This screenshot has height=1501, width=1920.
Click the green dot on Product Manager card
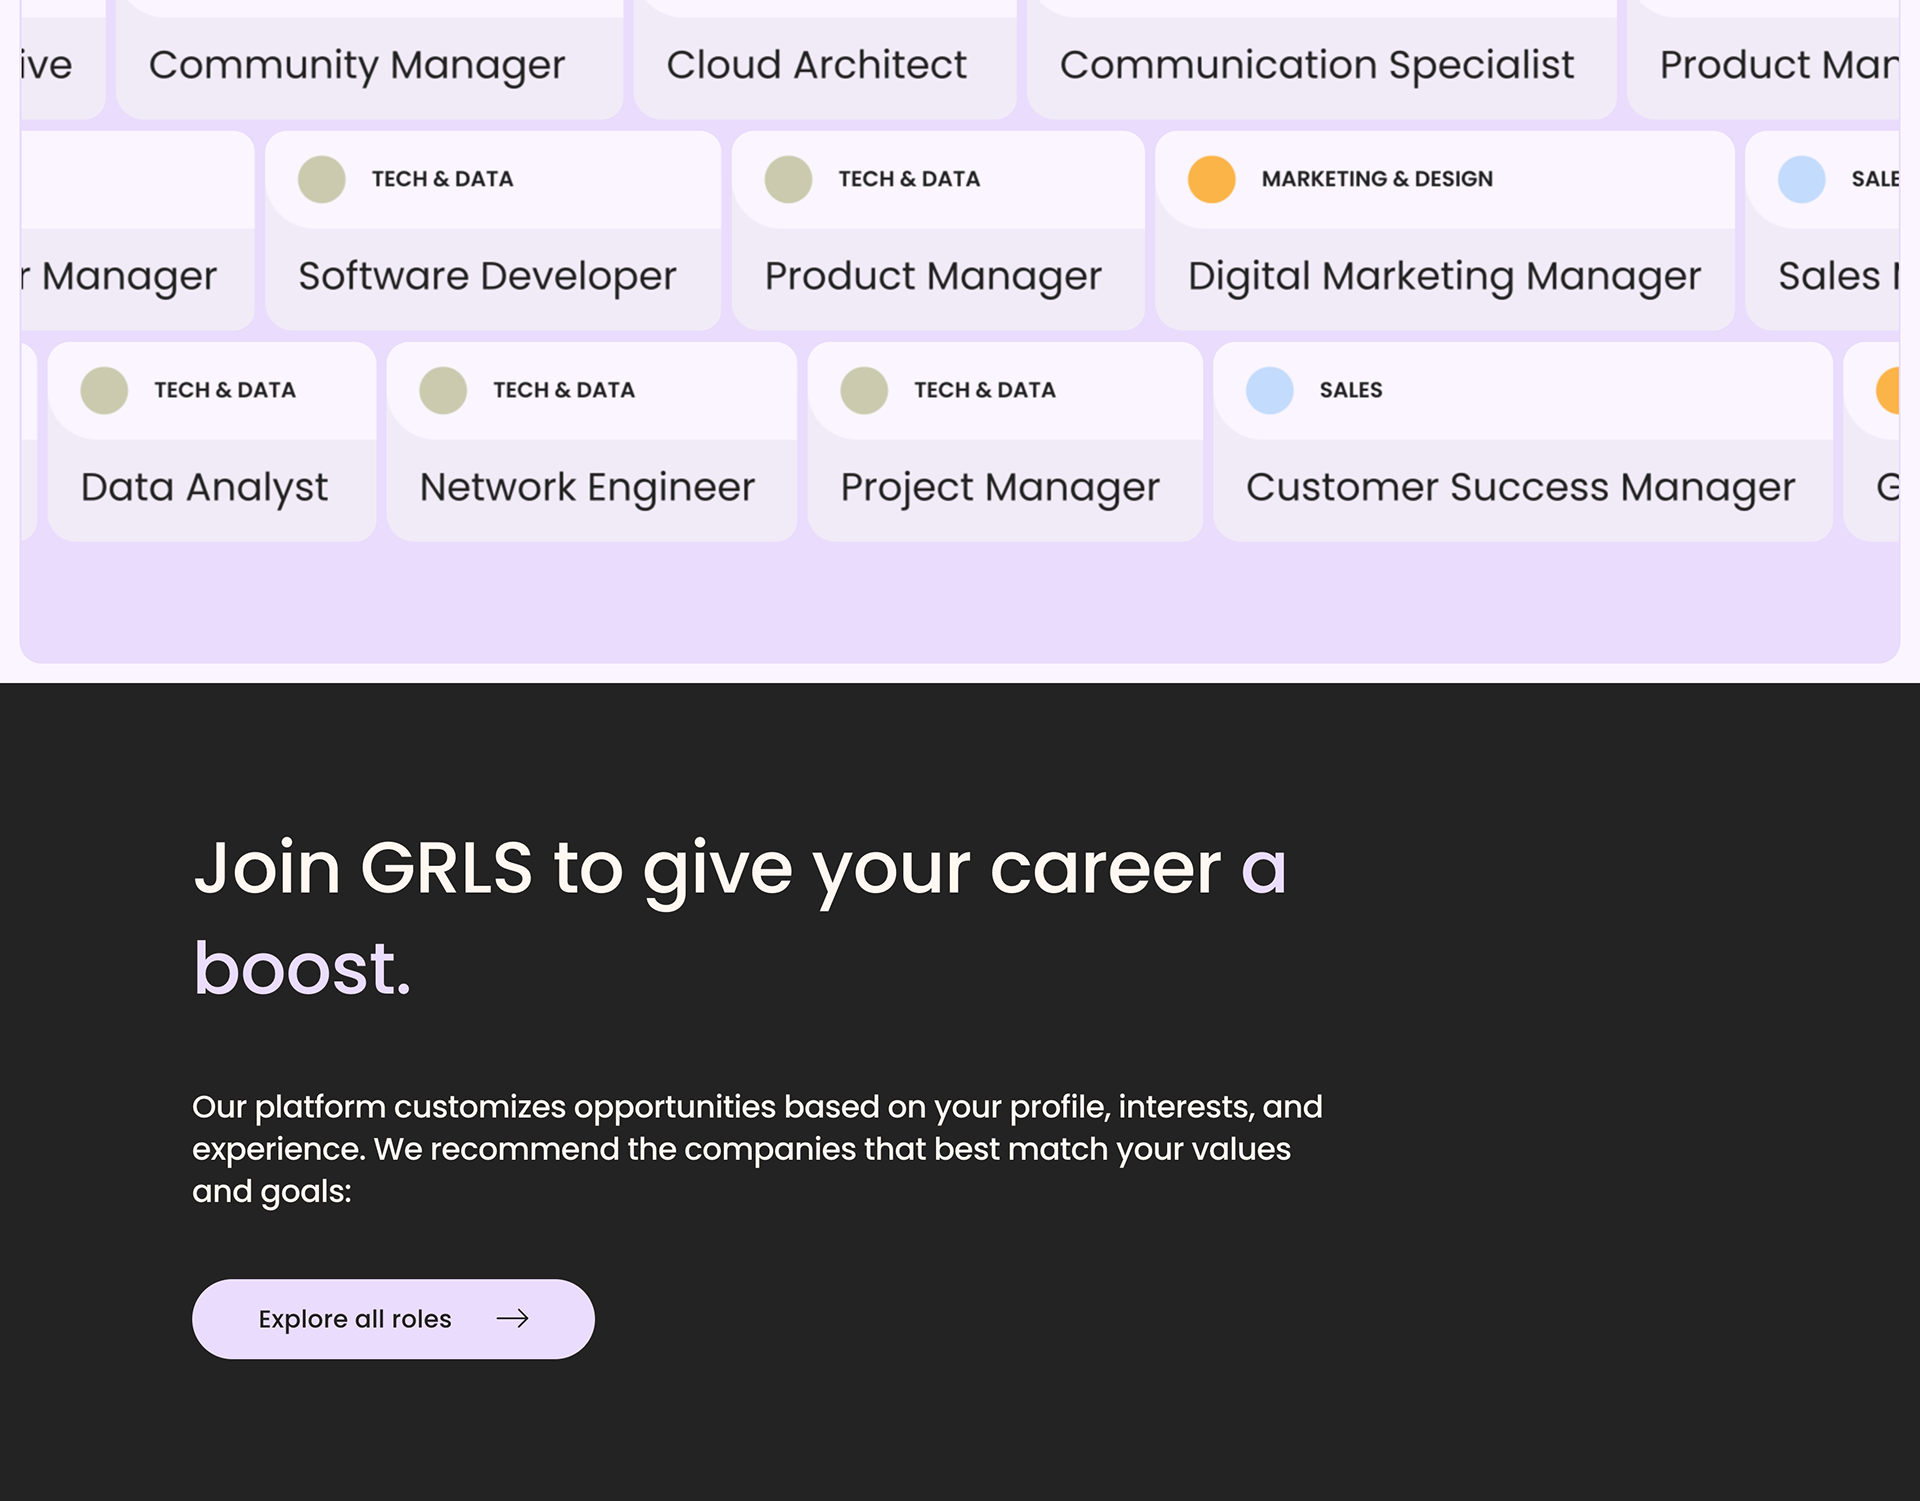pyautogui.click(x=788, y=180)
